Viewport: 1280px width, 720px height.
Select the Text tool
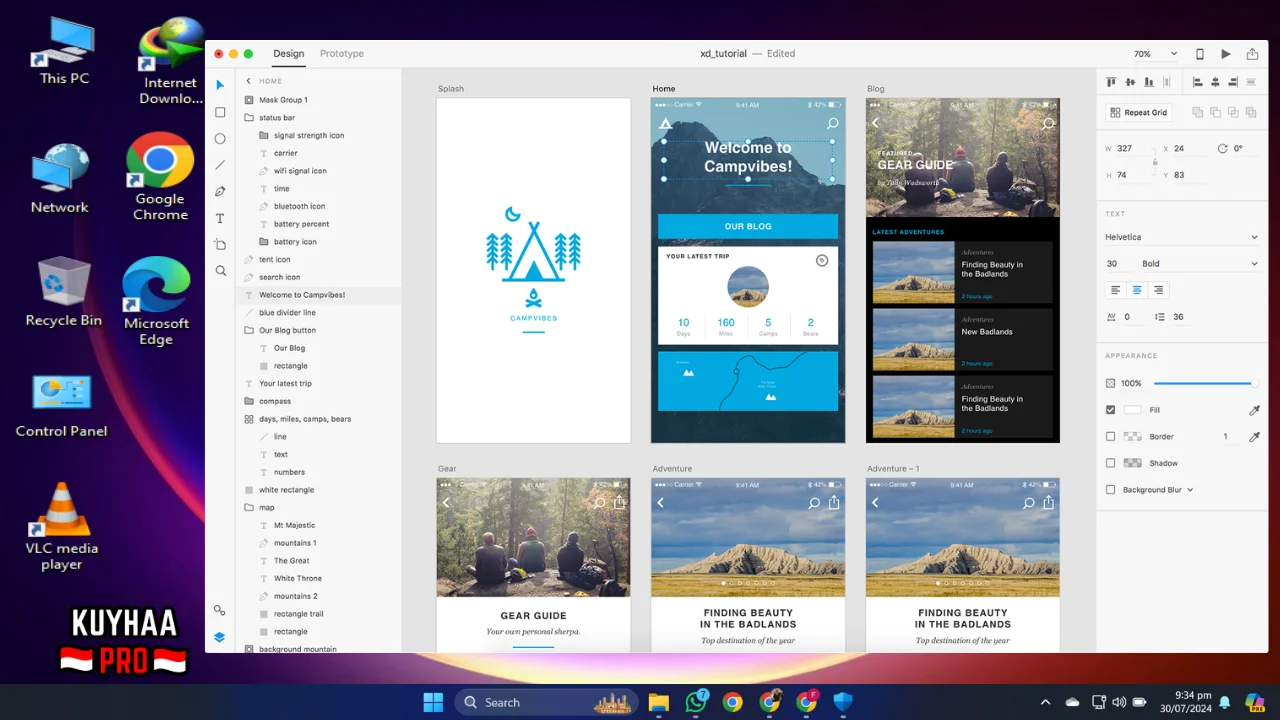coord(220,218)
